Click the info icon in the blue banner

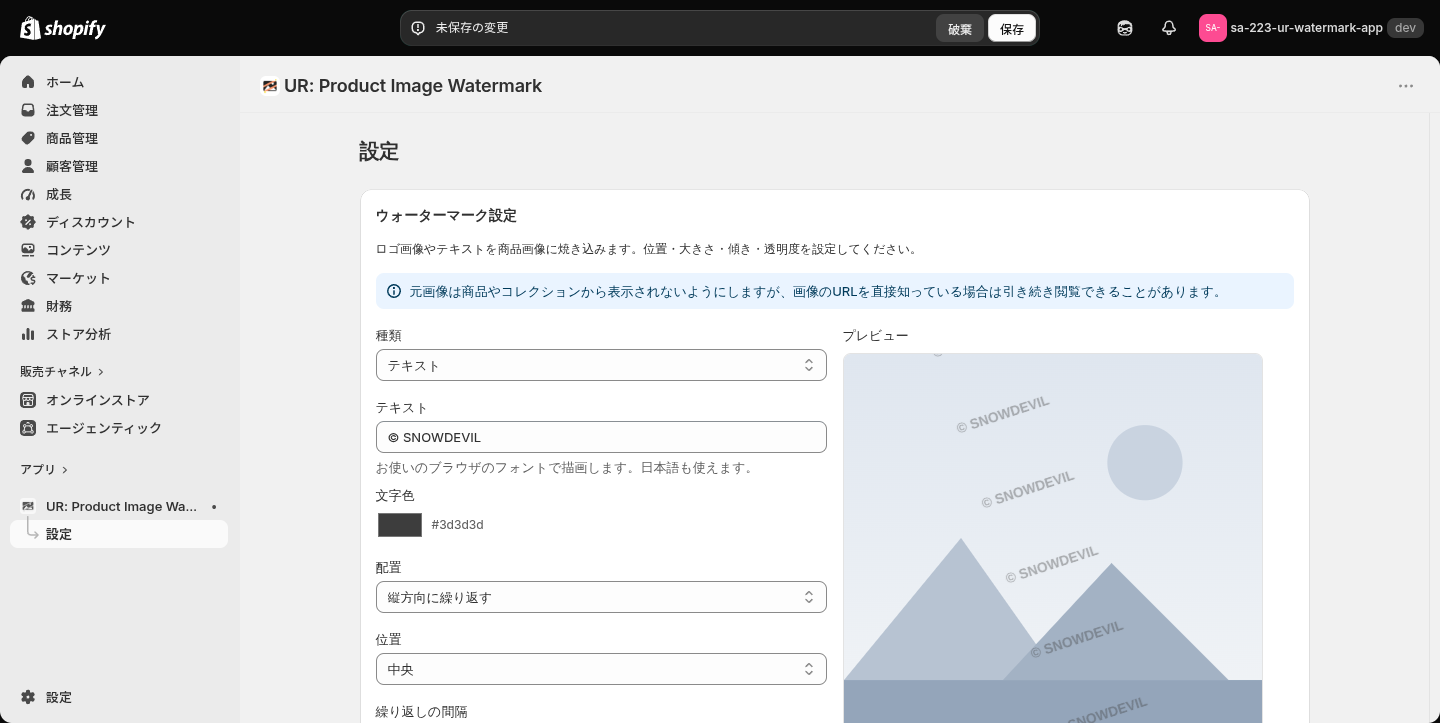[x=394, y=291]
